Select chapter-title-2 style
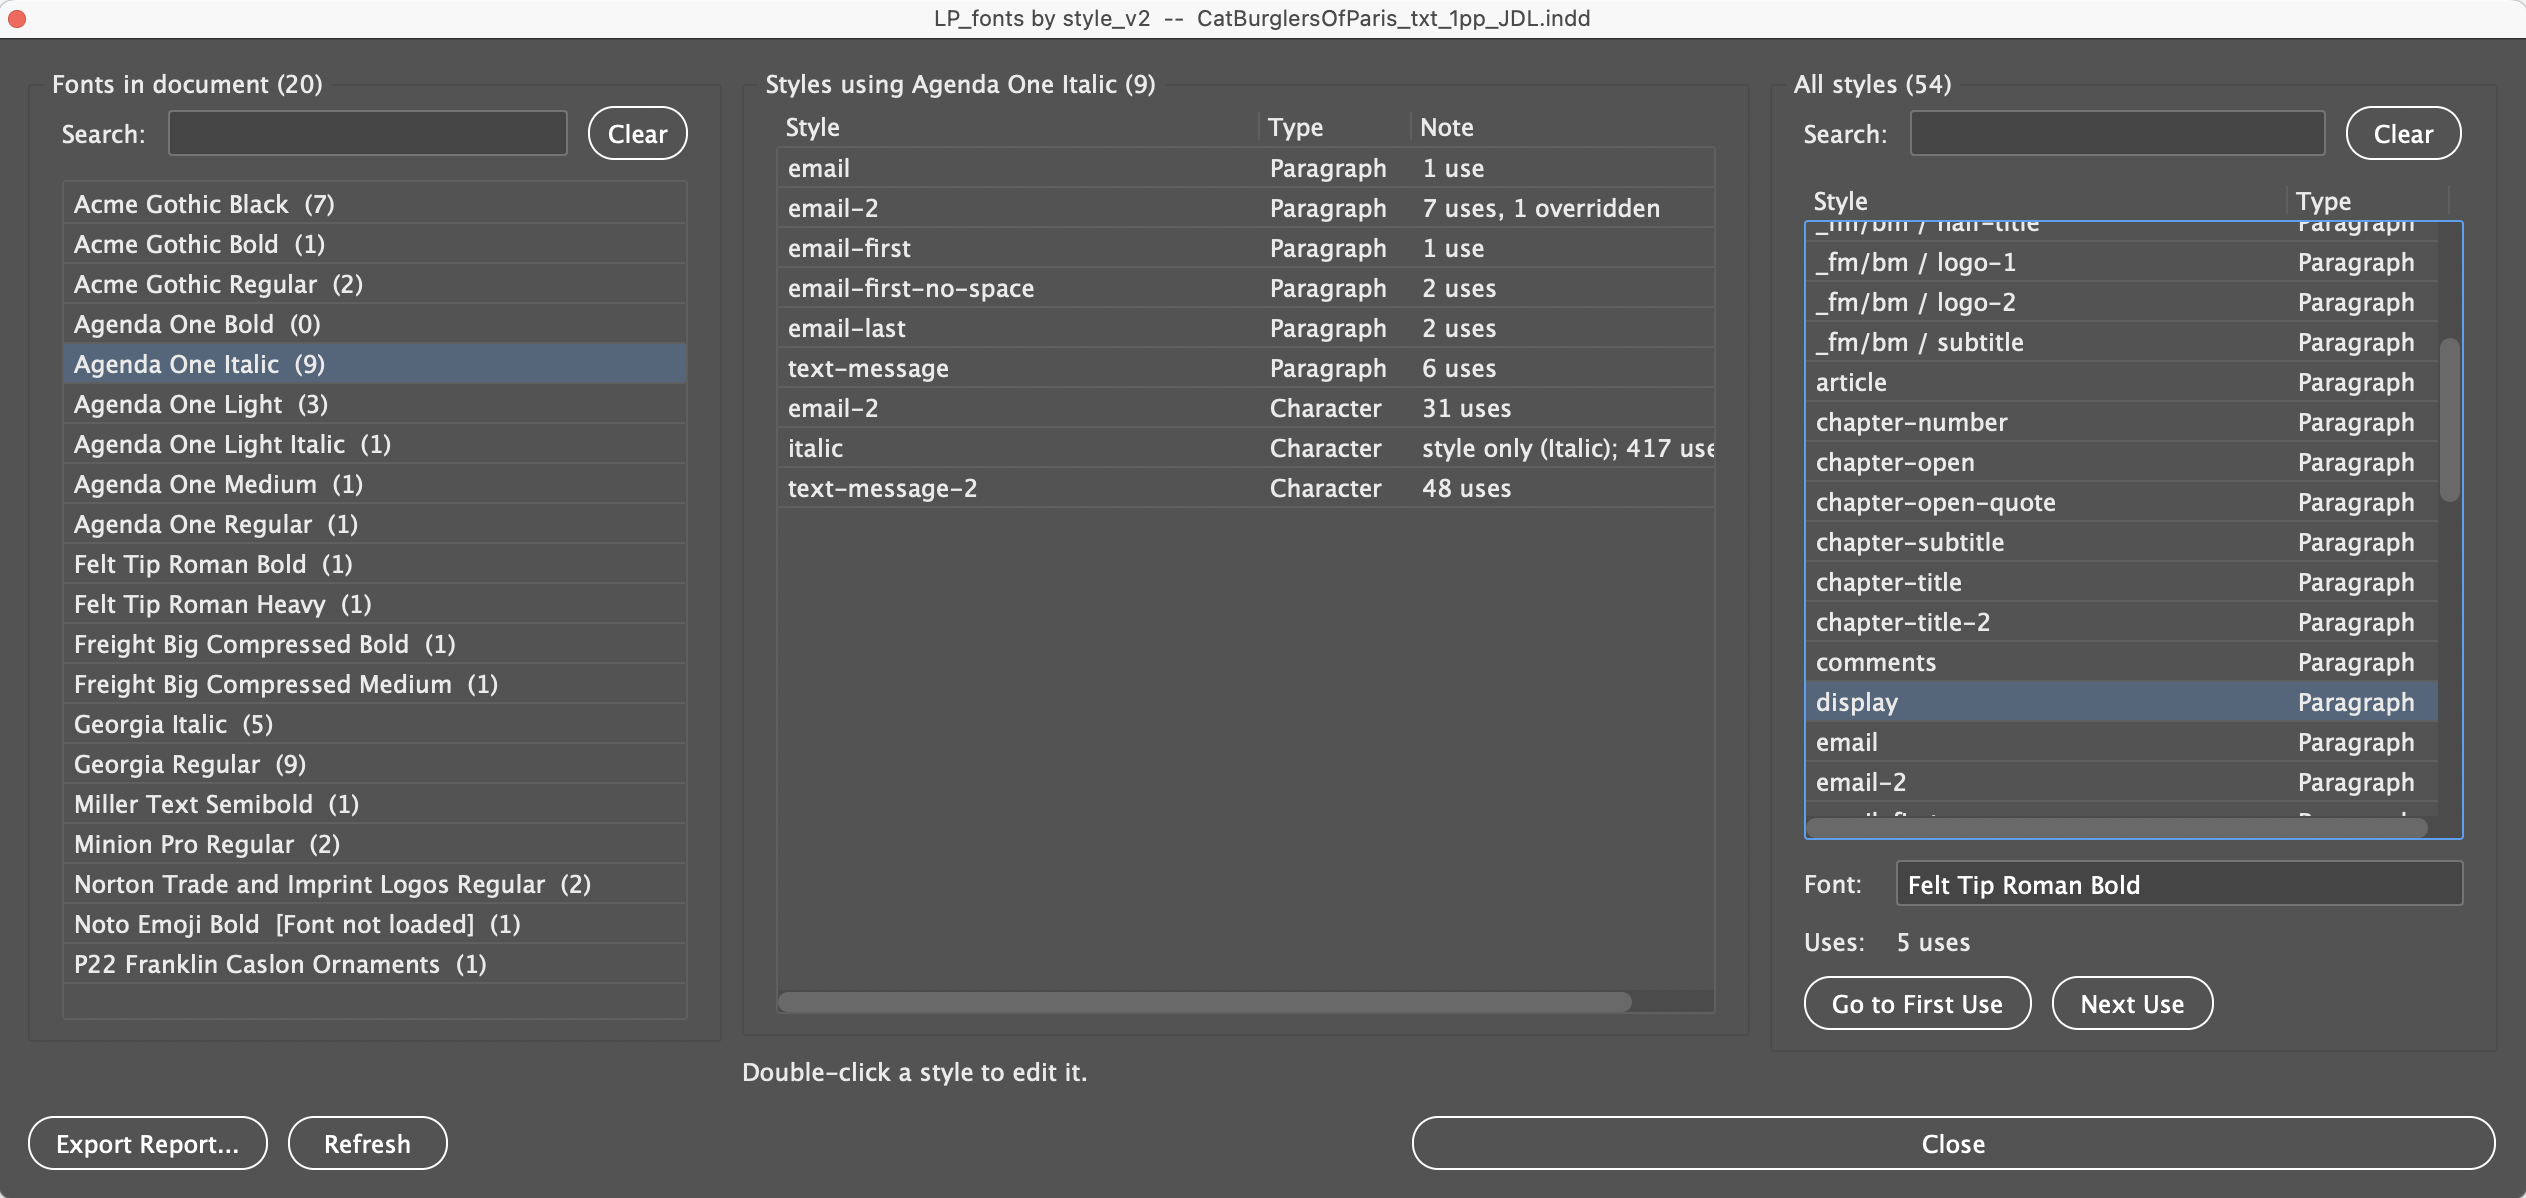The image size is (2526, 1198). click(x=2122, y=622)
